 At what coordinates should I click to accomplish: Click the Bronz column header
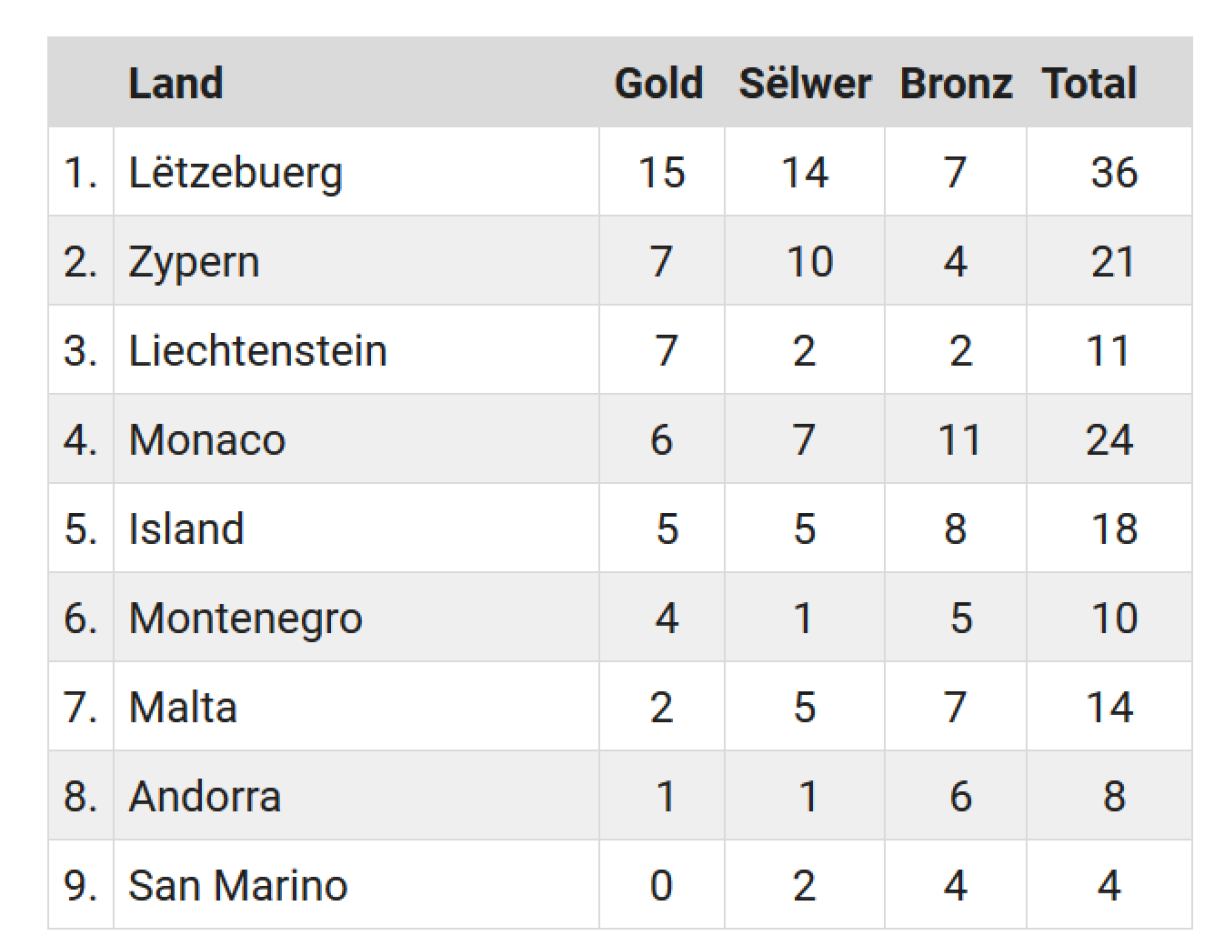point(955,84)
